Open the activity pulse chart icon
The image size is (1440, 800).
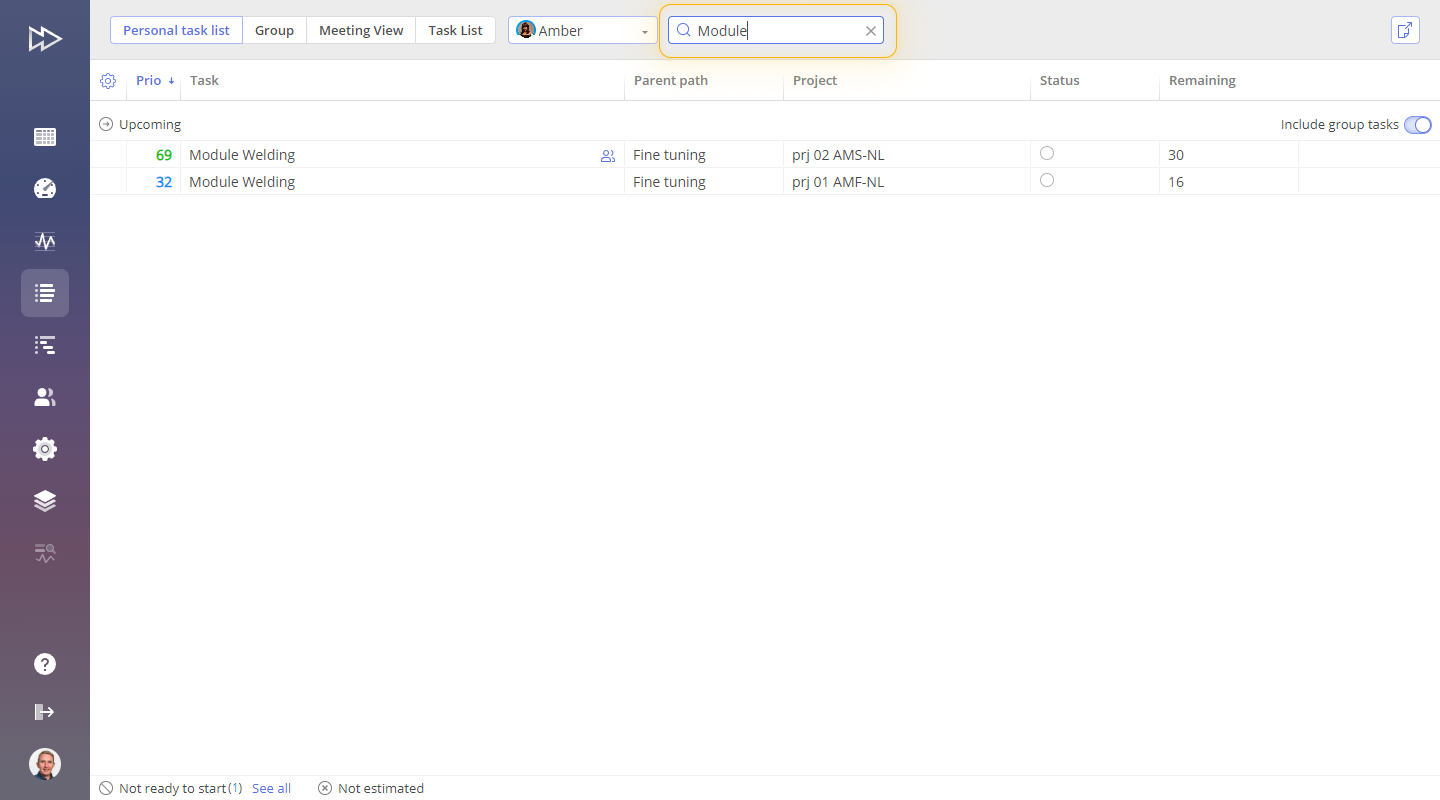(45, 241)
